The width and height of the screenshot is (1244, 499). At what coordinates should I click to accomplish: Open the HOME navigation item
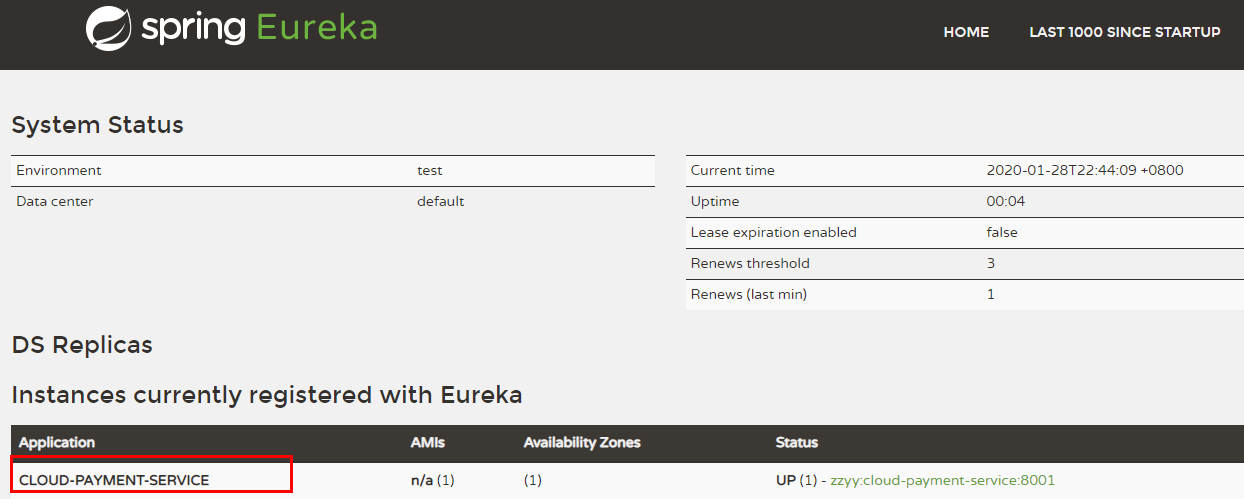click(x=966, y=32)
